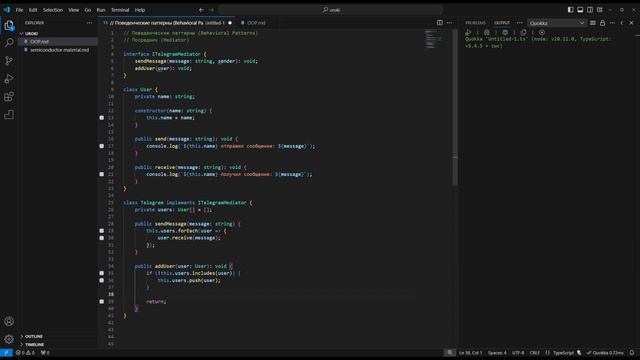This screenshot has width=640, height=360.
Task: Open the notifications bell in status bar
Action: pos(632,353)
